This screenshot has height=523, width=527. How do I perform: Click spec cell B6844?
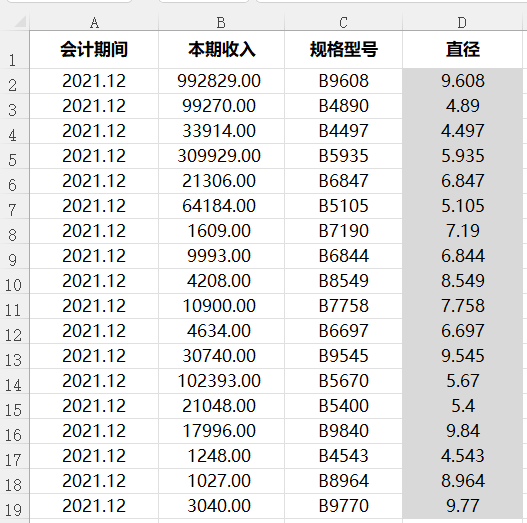click(x=343, y=256)
